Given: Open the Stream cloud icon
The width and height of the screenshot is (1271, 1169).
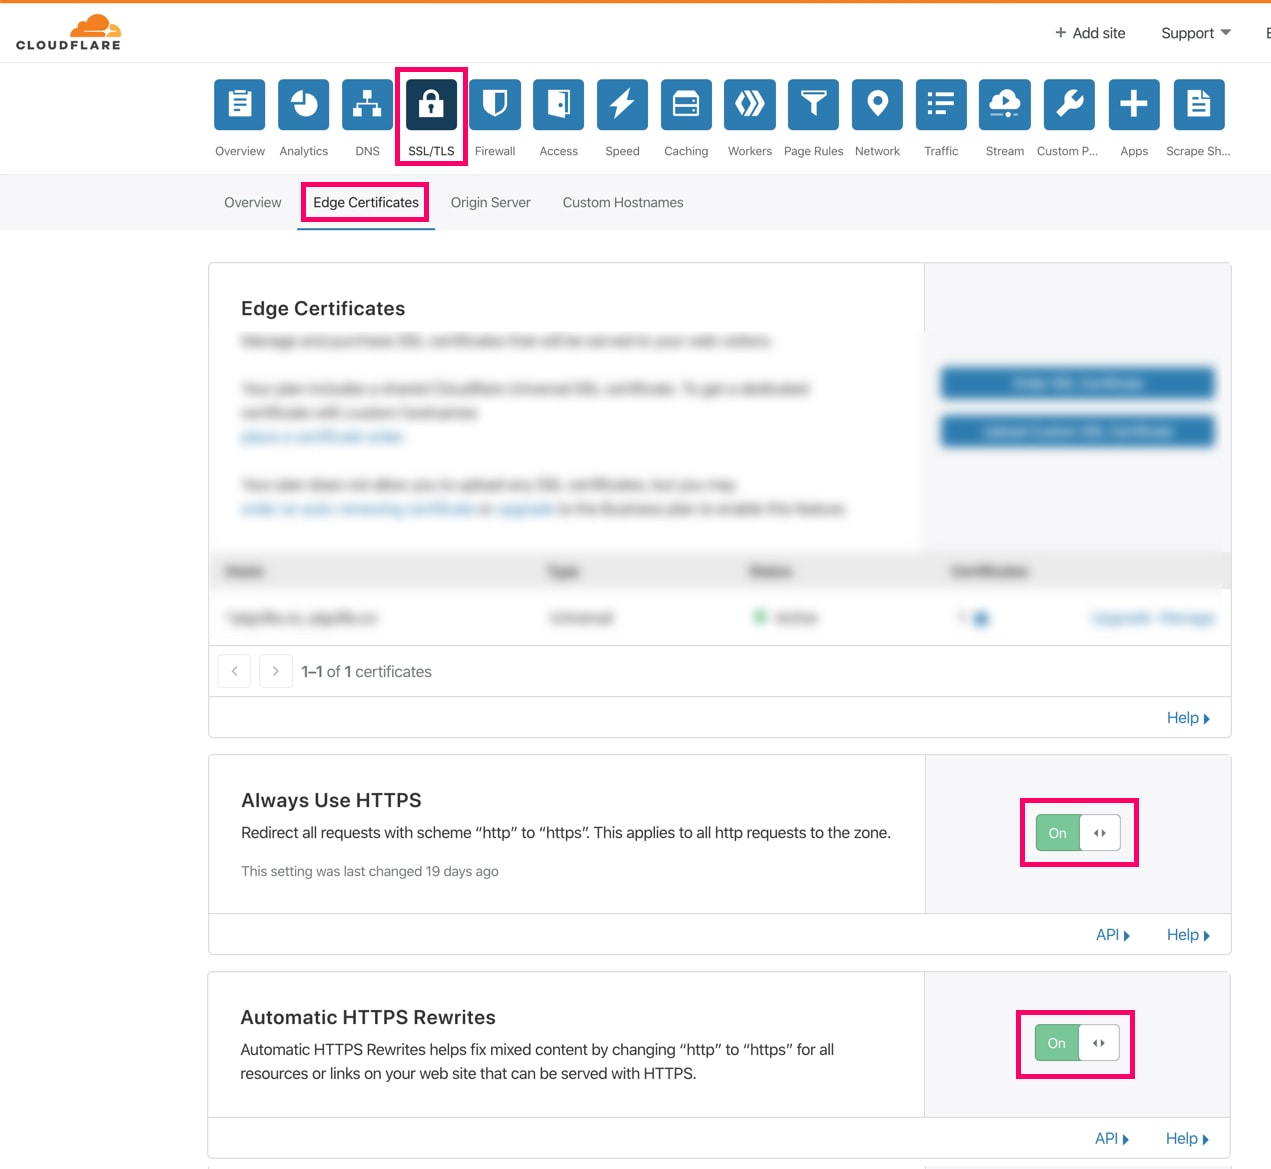Looking at the screenshot, I should point(1005,105).
